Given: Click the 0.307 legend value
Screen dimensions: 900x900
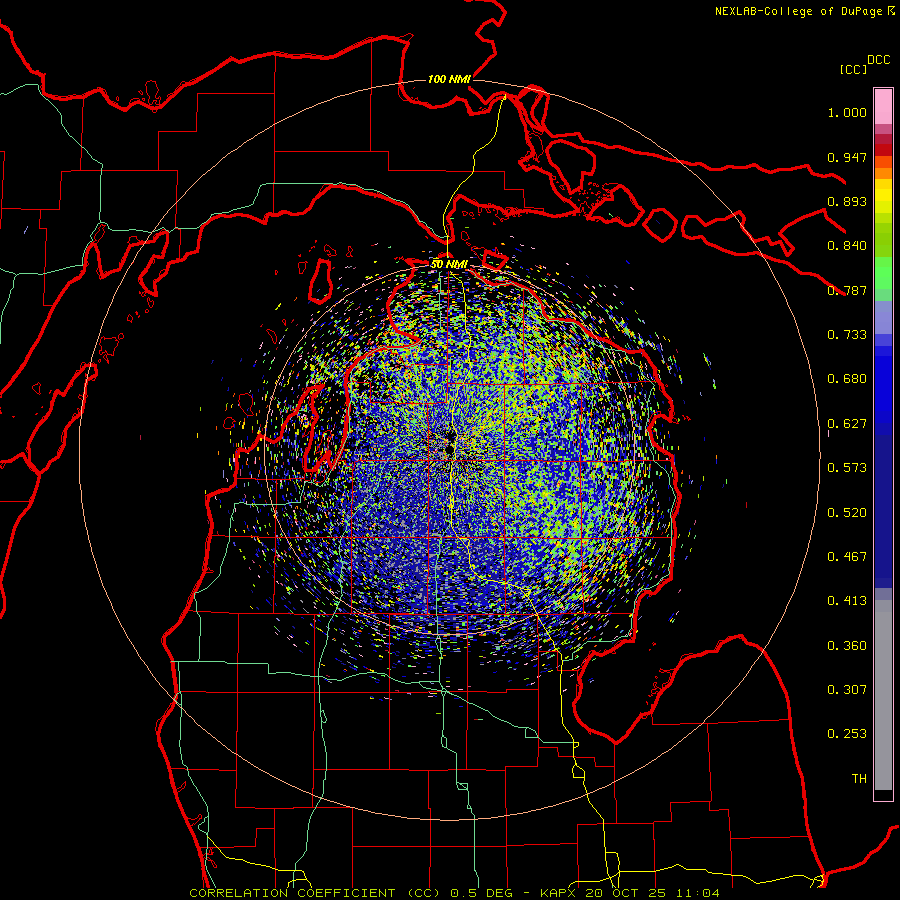Looking at the screenshot, I should (847, 690).
